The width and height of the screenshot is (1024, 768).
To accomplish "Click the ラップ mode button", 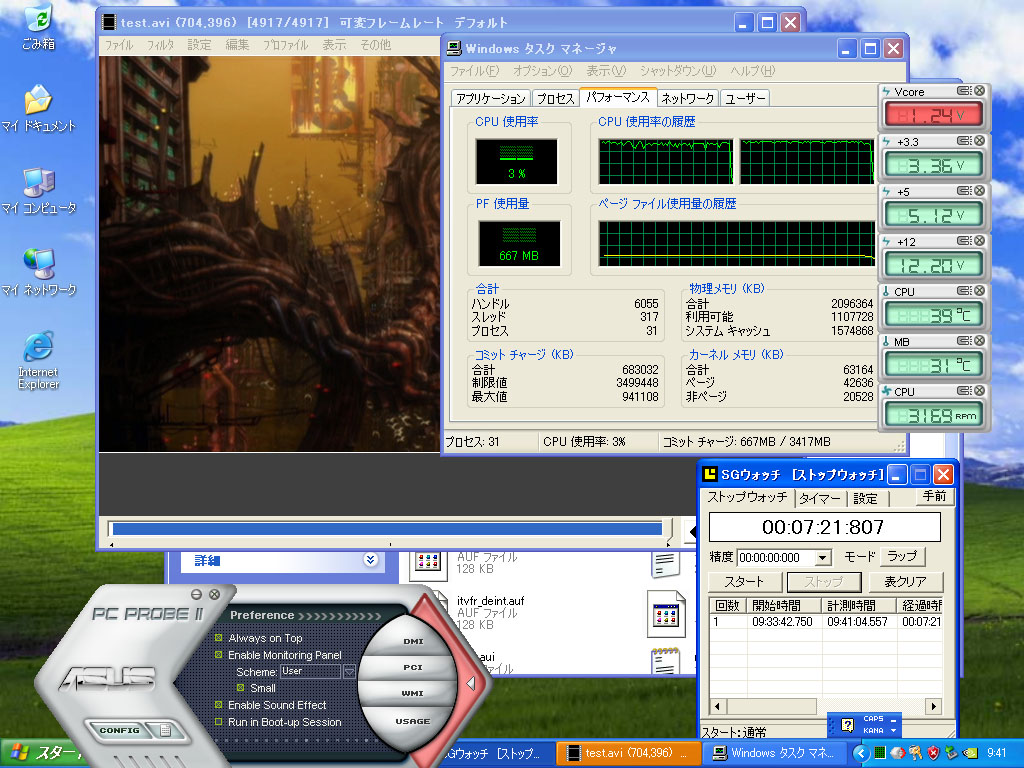I will (902, 556).
